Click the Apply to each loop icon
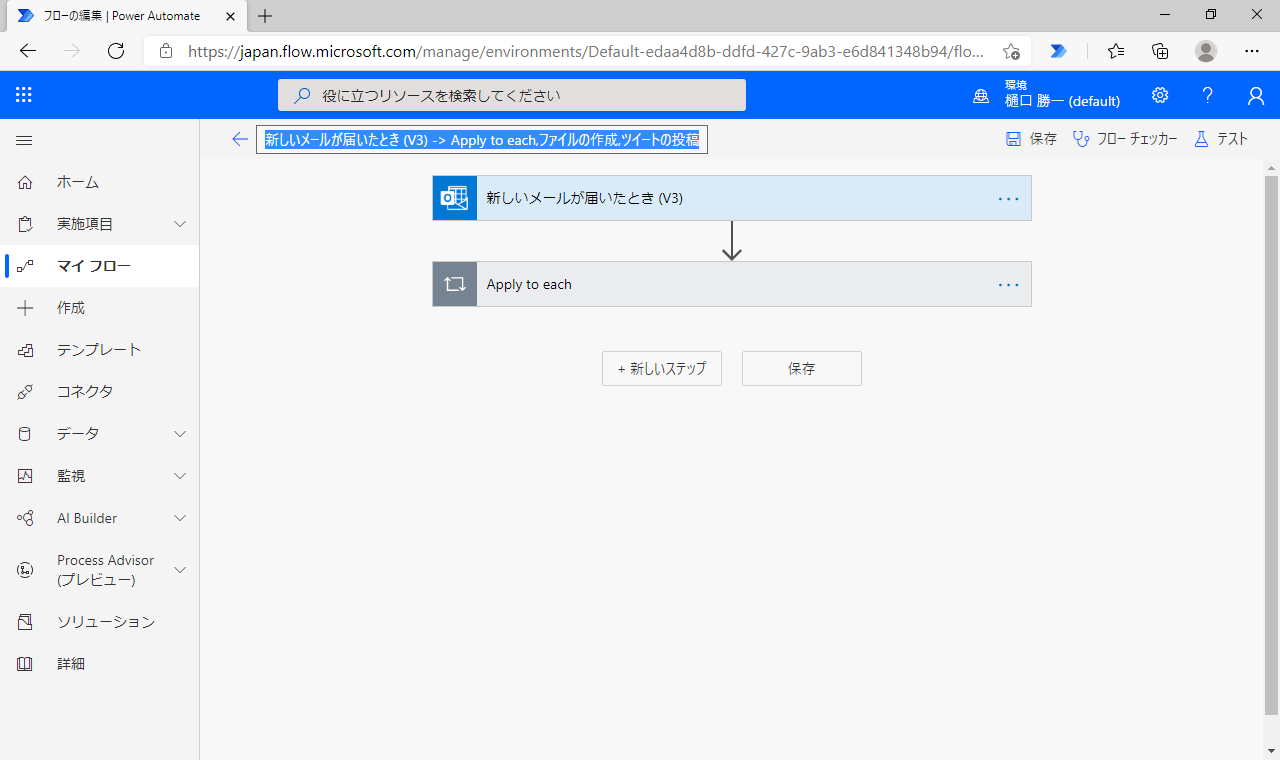This screenshot has width=1280, height=760. tap(455, 284)
